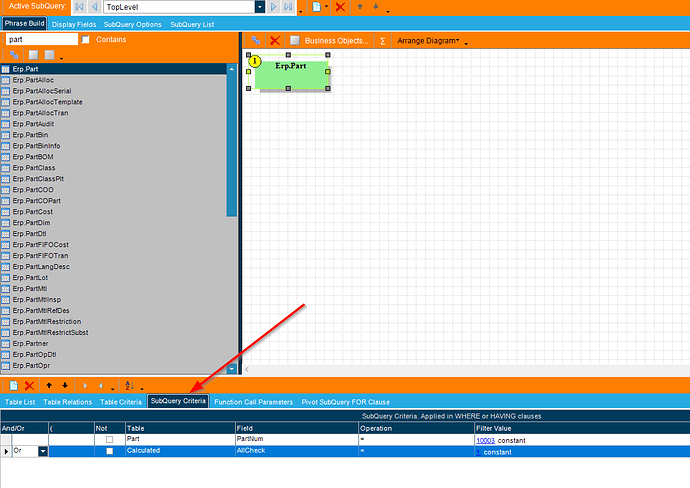Click the PartNum field cell
The width and height of the screenshot is (690, 488).
pyautogui.click(x=297, y=439)
